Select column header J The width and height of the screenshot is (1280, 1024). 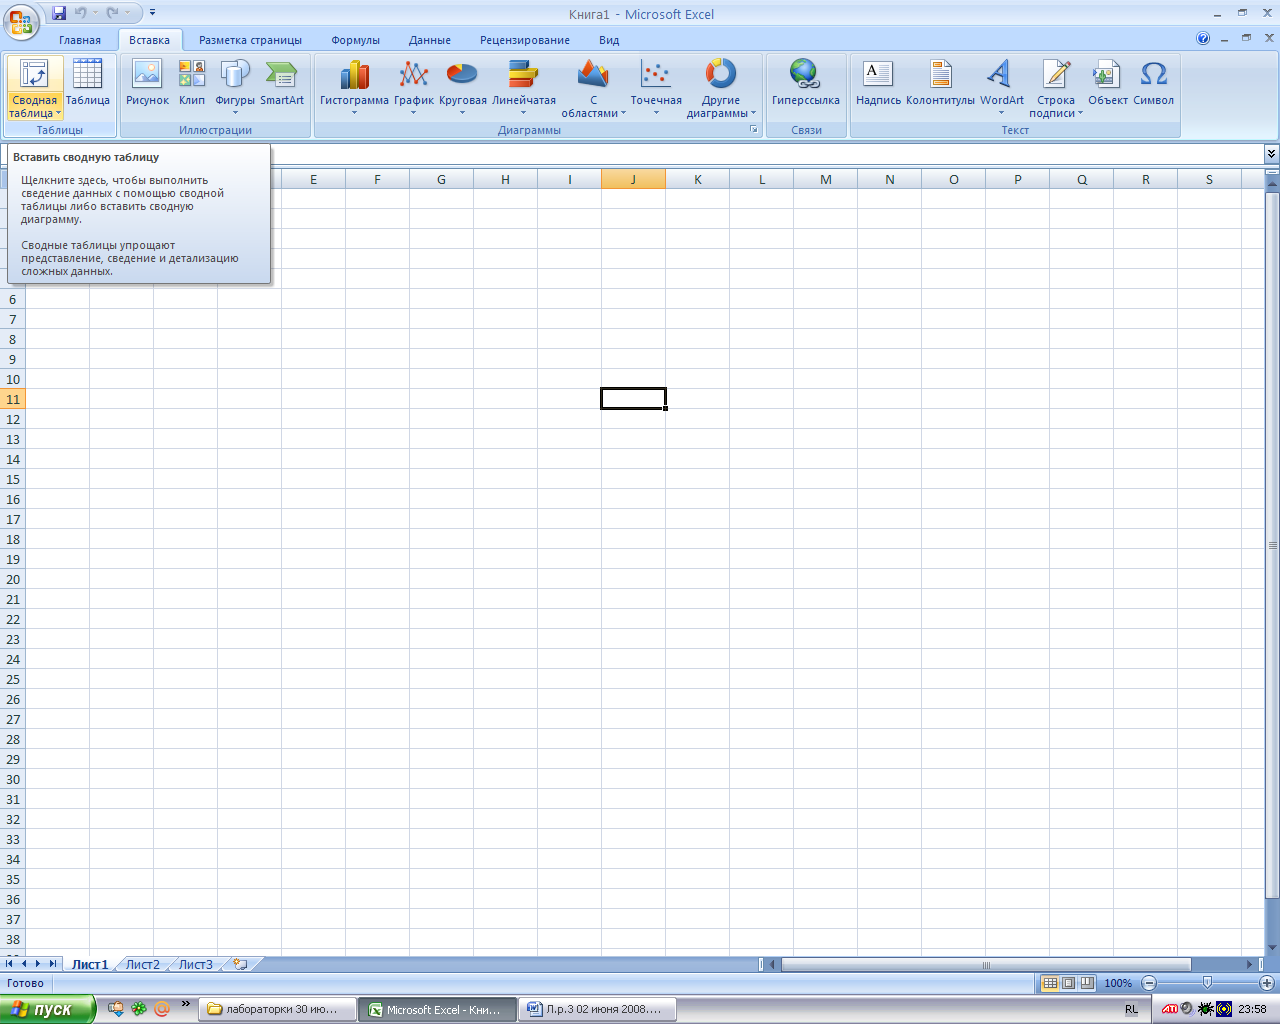tap(633, 179)
